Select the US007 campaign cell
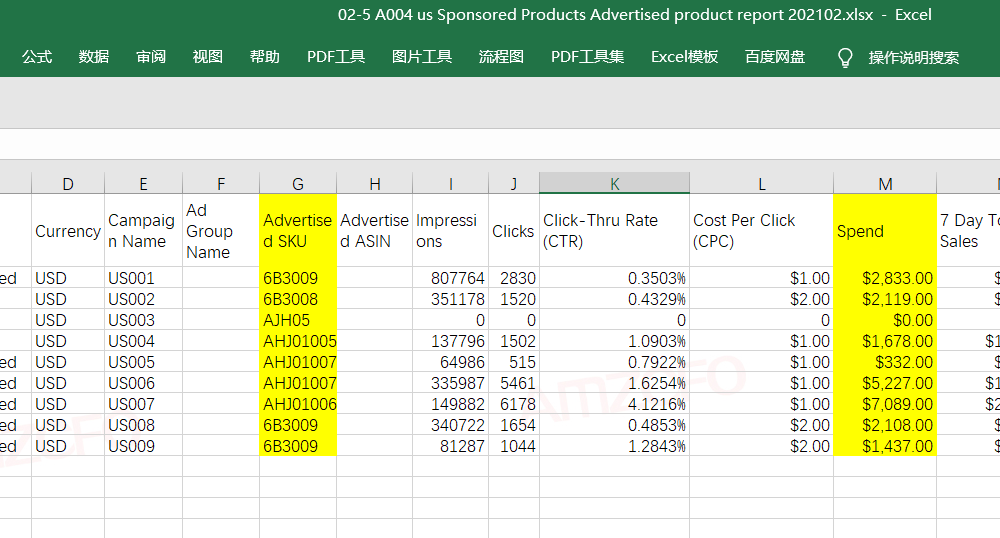The image size is (1000, 538). click(x=143, y=404)
